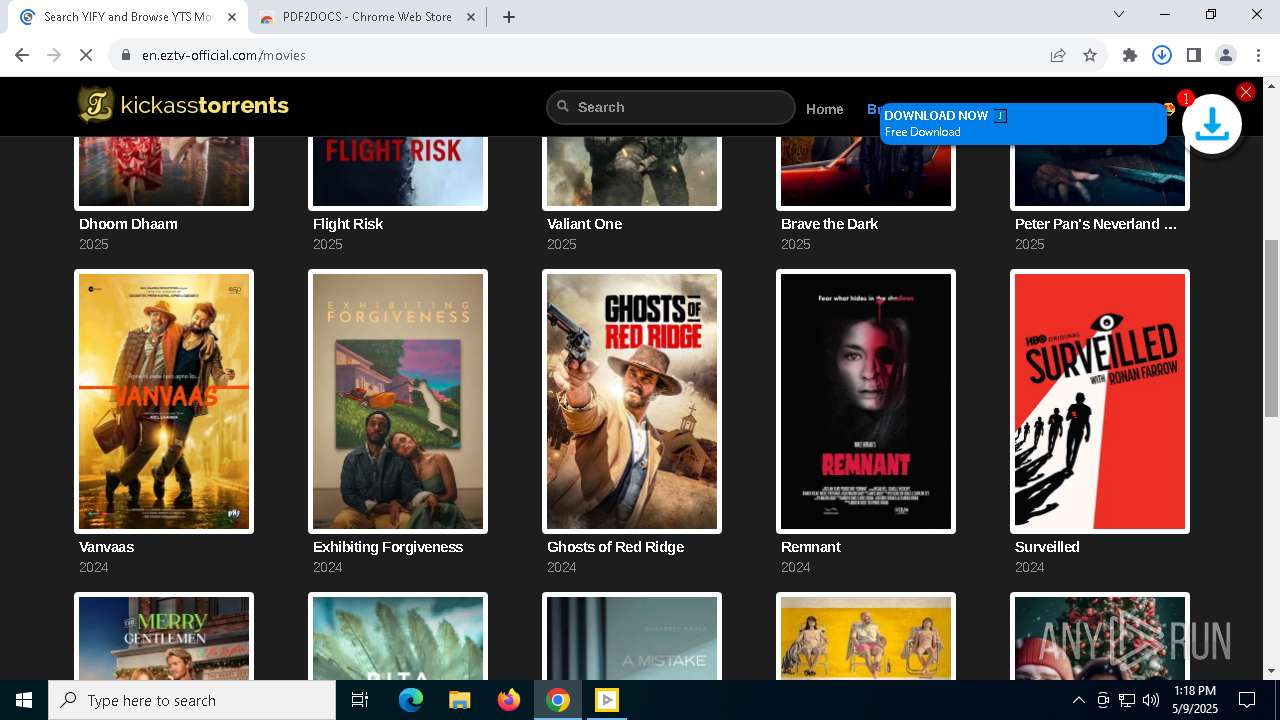This screenshot has width=1280, height=720.
Task: Launch Firefox from the taskbar
Action: (x=508, y=700)
